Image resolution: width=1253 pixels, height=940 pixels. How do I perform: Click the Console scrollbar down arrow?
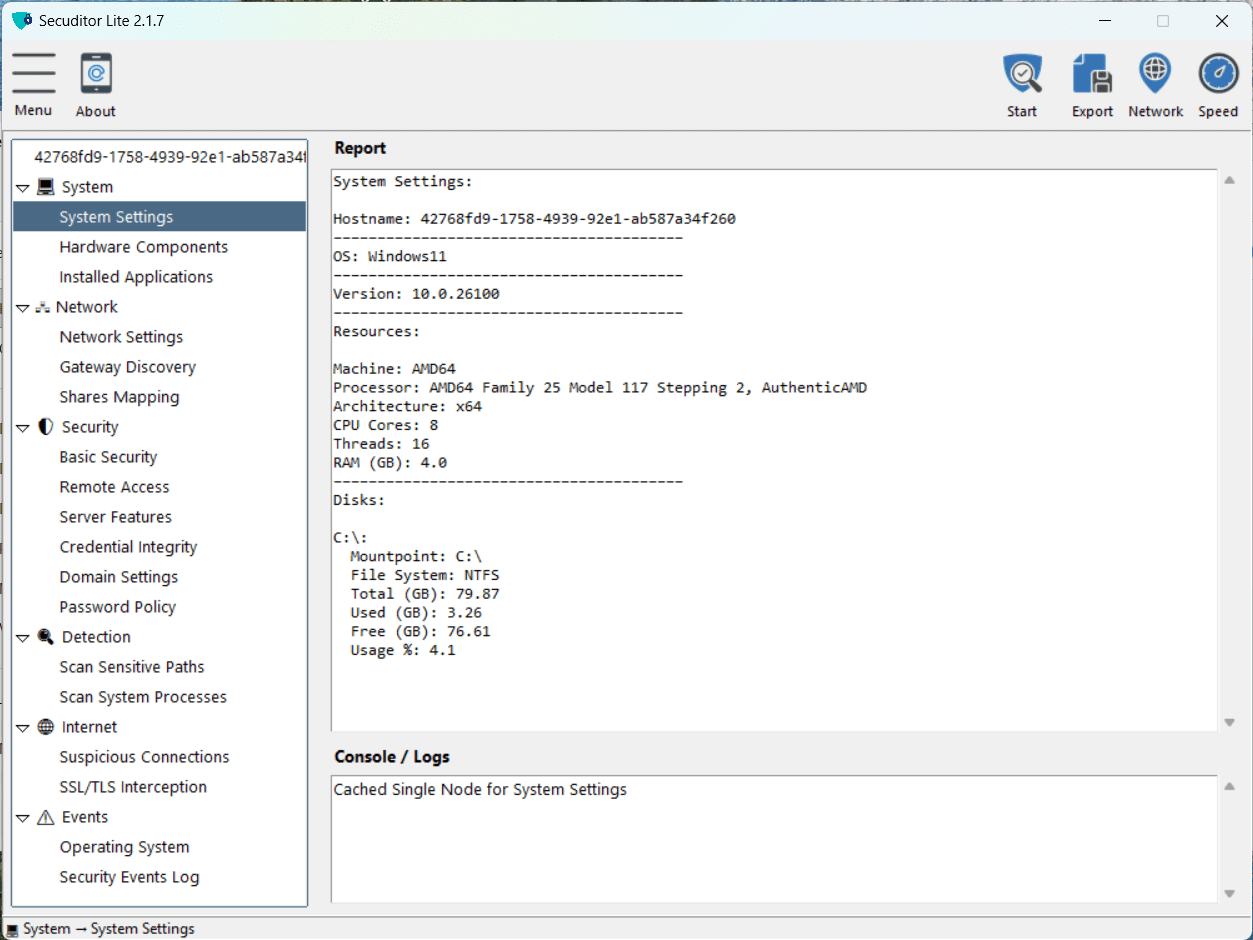coord(1230,893)
